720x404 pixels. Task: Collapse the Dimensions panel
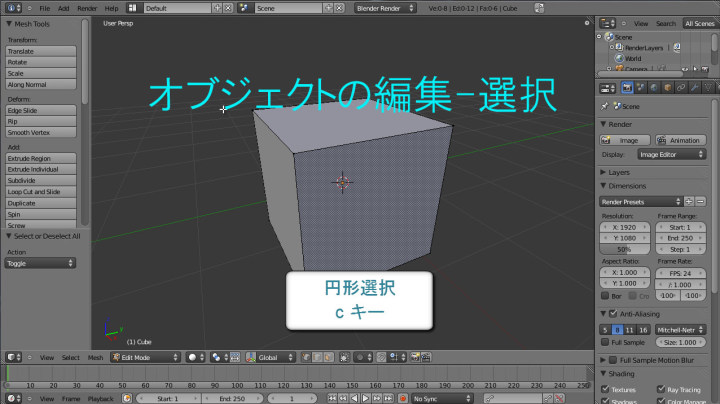point(627,186)
